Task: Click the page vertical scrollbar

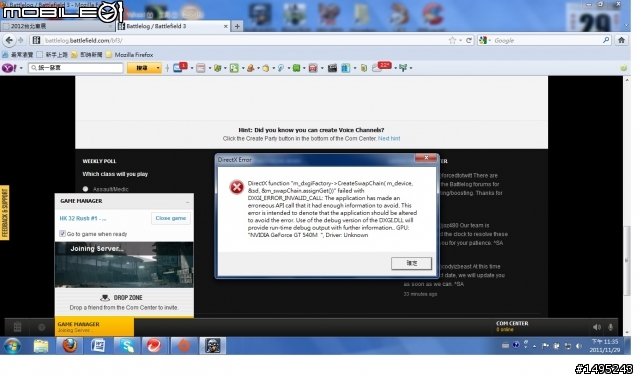Action: (x=627, y=261)
